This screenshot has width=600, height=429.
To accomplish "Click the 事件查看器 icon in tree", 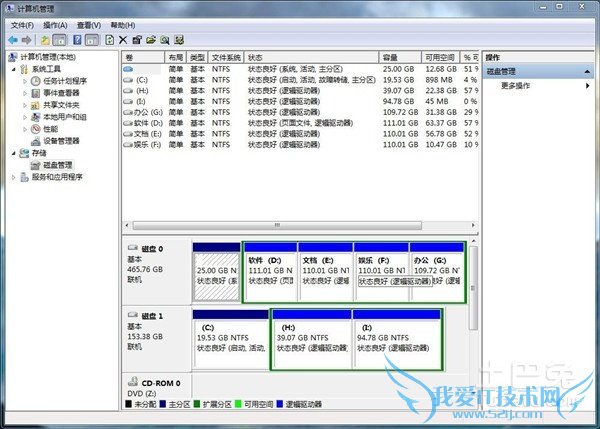I will click(x=36, y=93).
